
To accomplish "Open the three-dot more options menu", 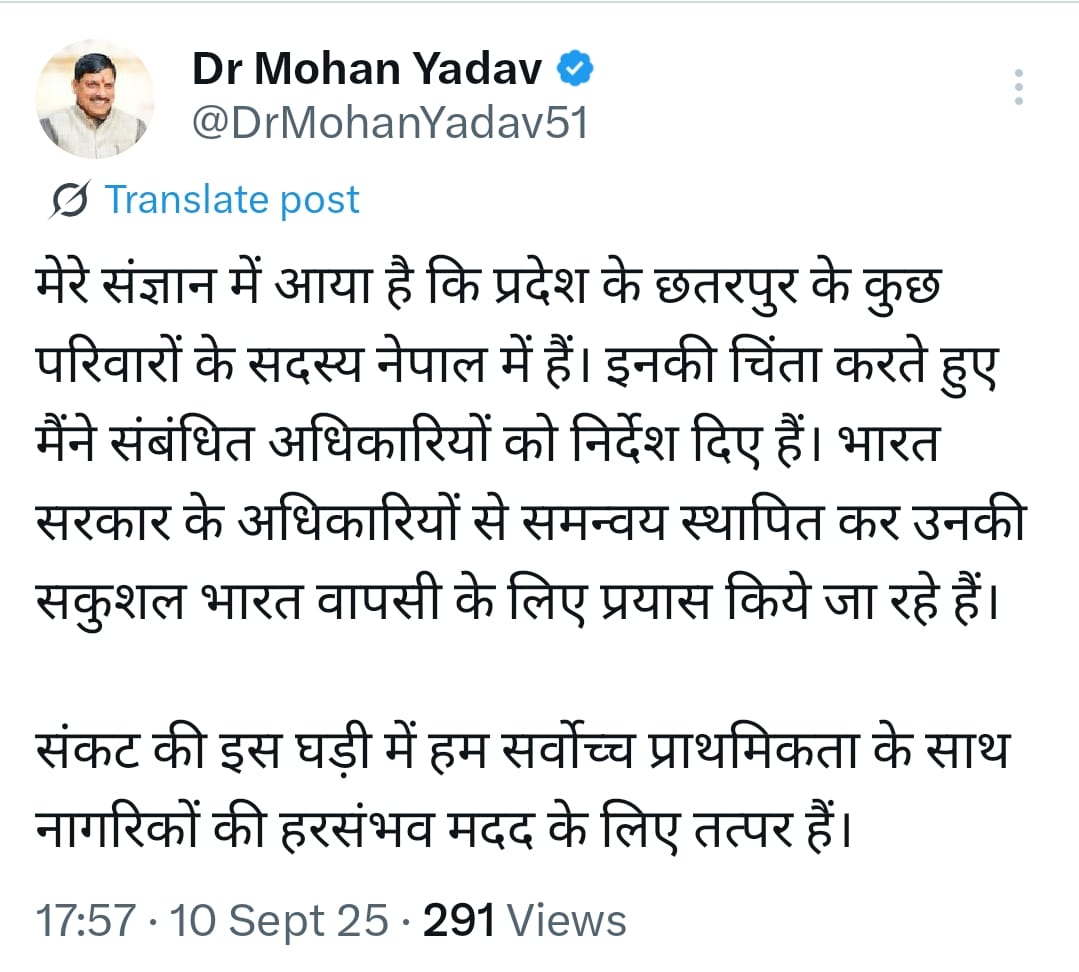I will tap(1018, 88).
